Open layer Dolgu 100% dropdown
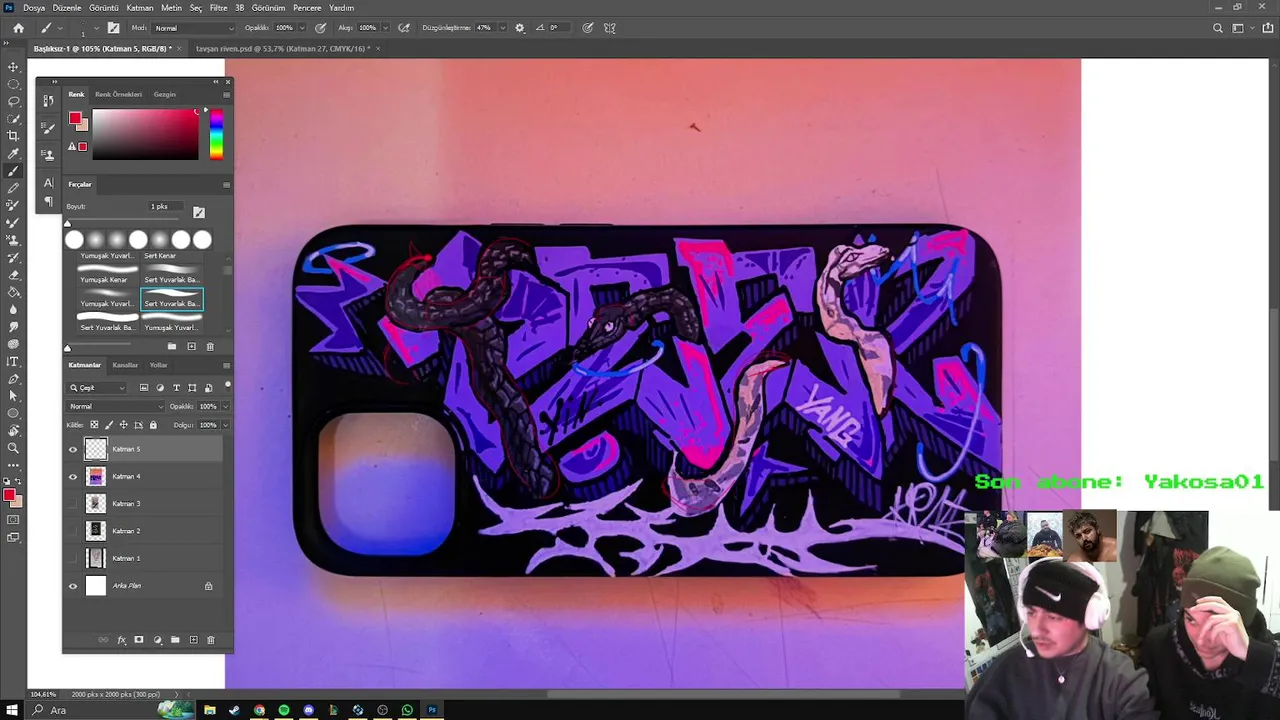This screenshot has height=720, width=1280. click(x=224, y=425)
